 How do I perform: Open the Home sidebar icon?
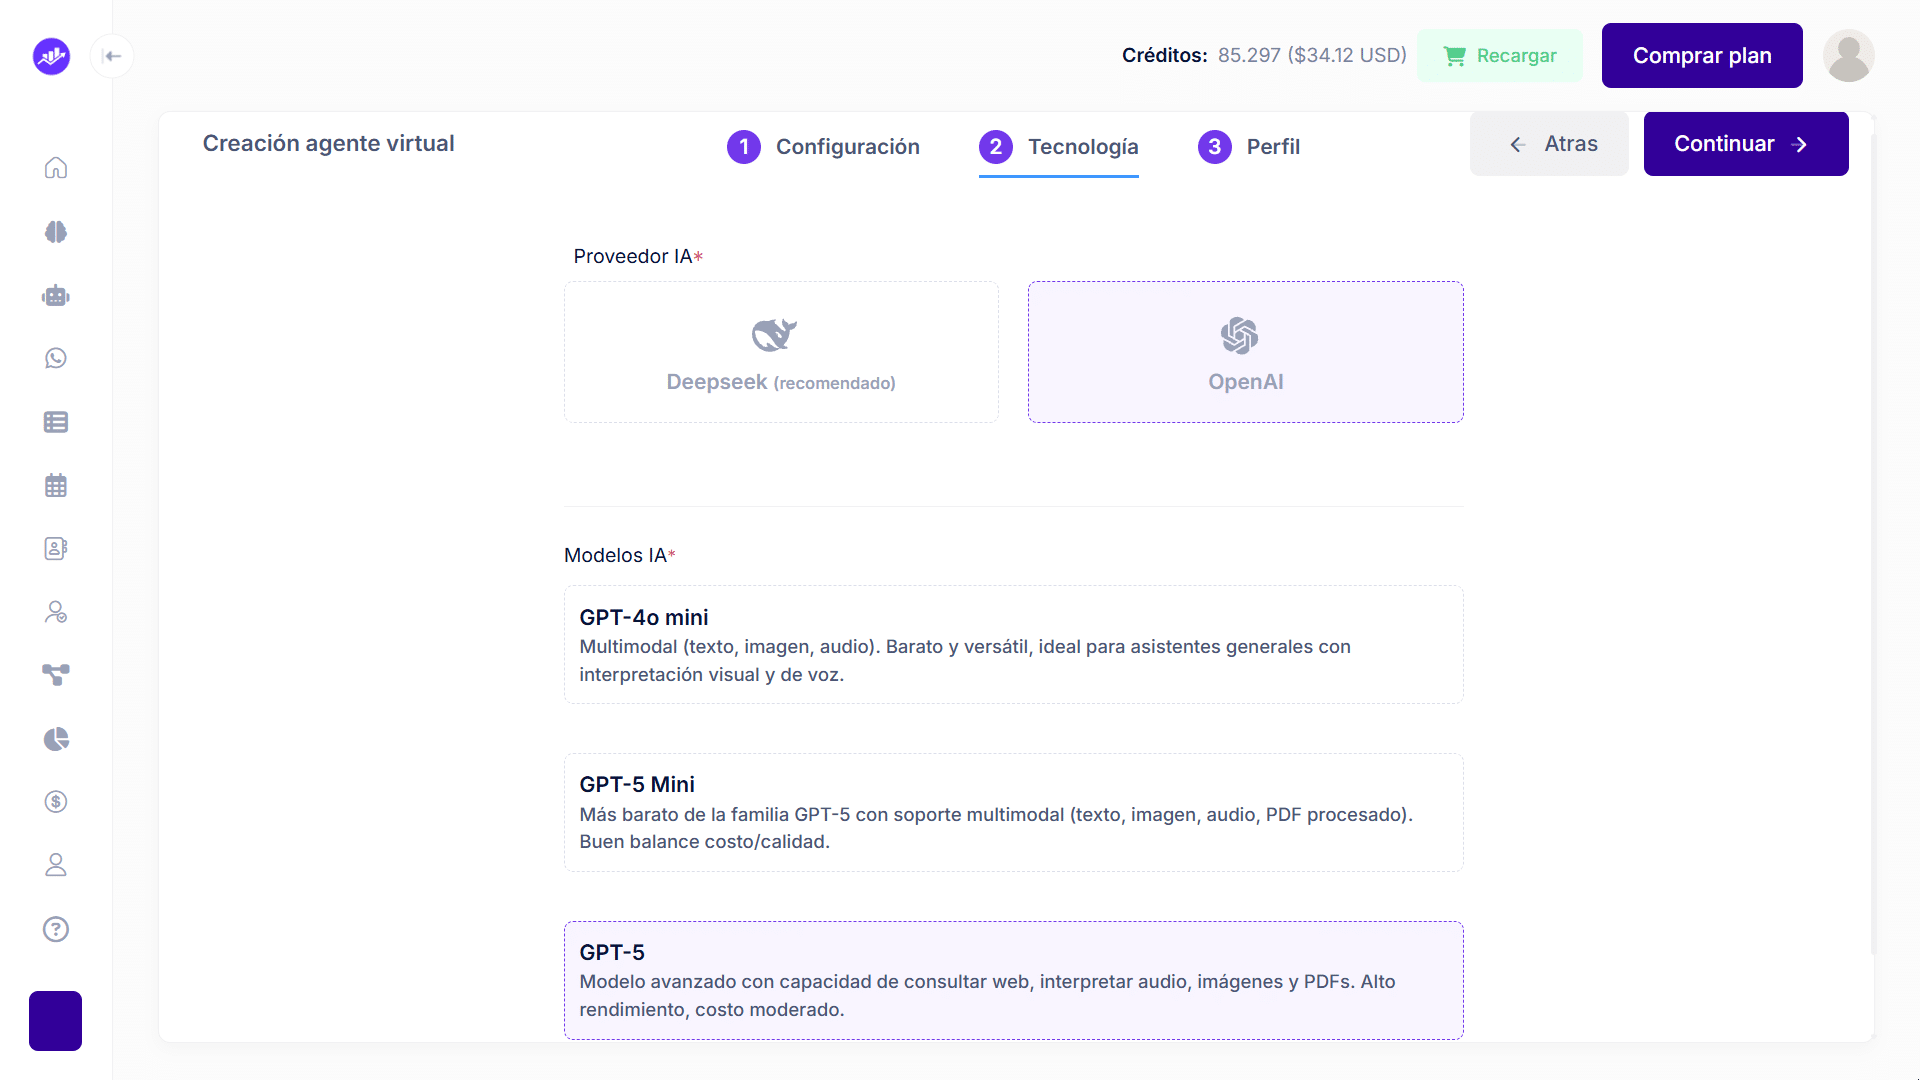click(56, 167)
